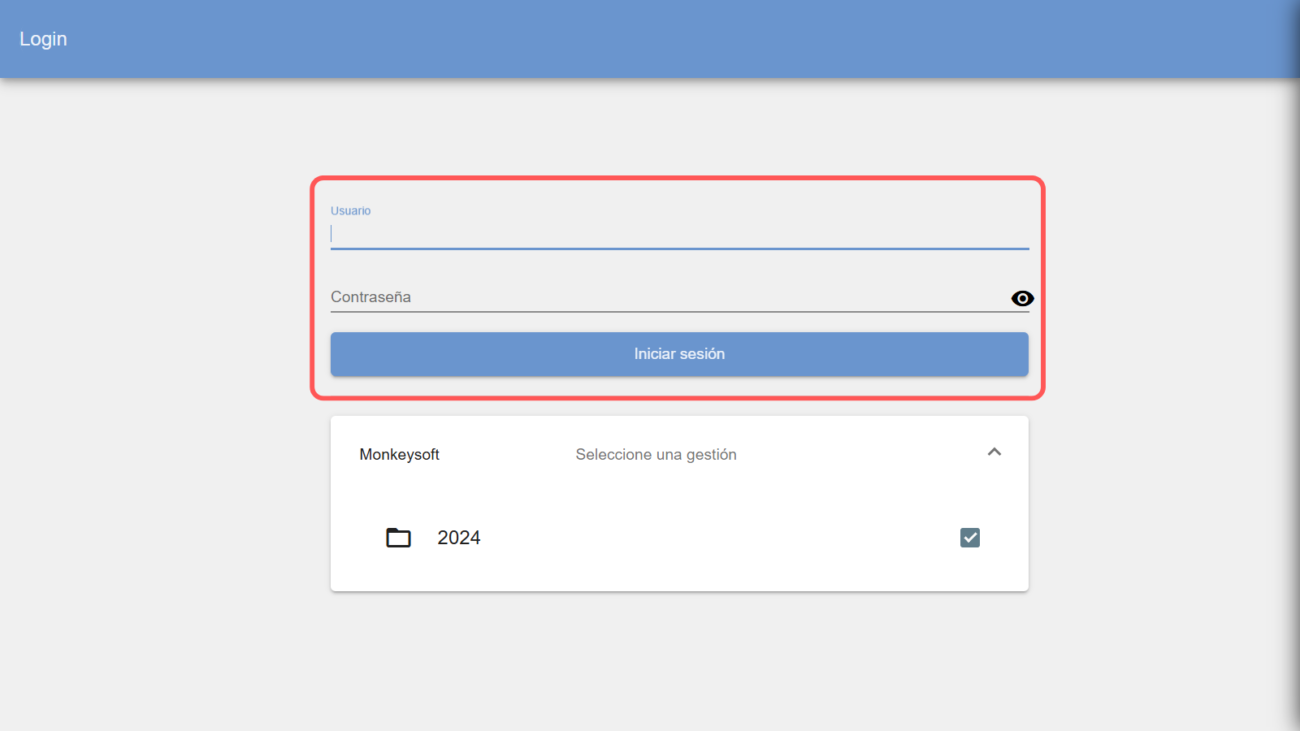This screenshot has height=731, width=1300.
Task: Click the Iniciar sesión button
Action: coord(679,354)
